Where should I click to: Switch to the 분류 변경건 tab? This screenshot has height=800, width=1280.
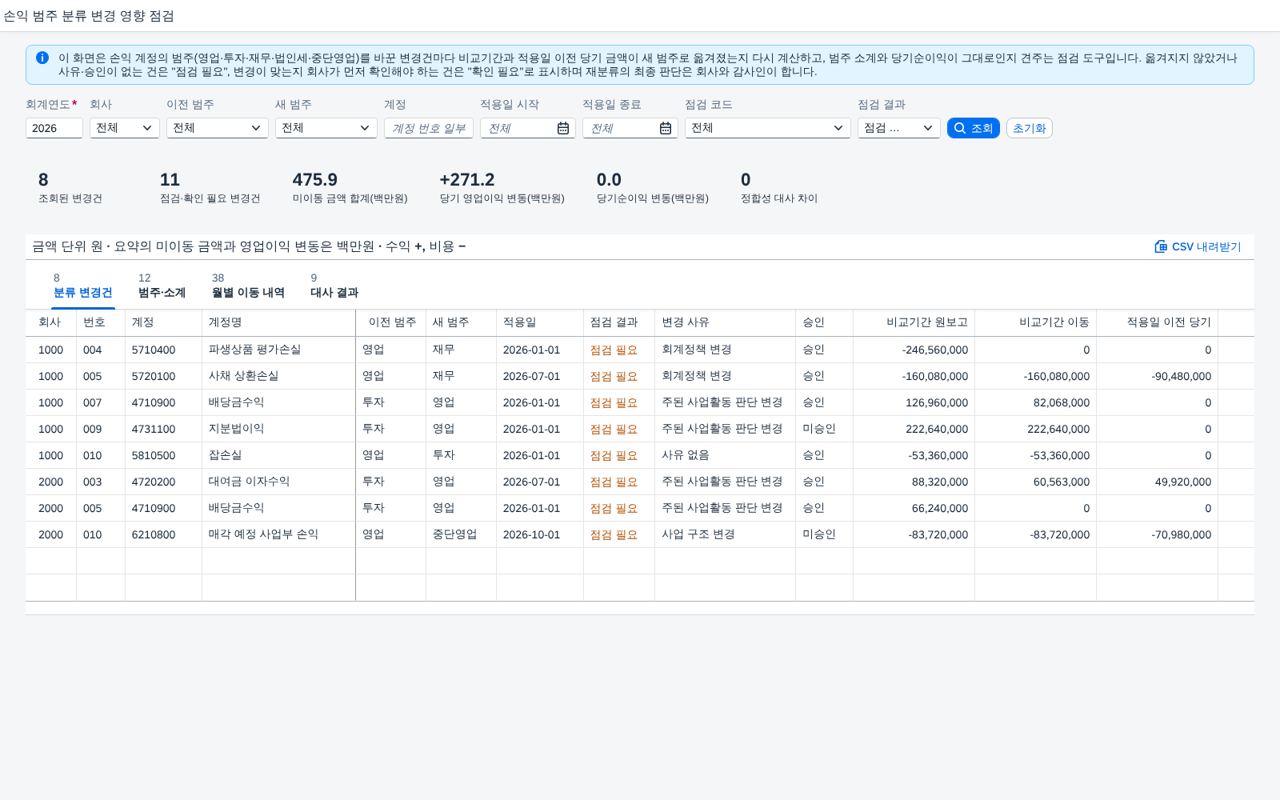point(83,286)
